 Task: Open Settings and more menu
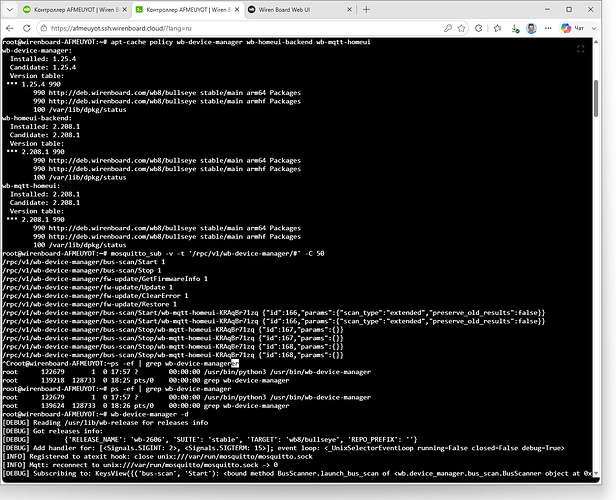point(548,28)
